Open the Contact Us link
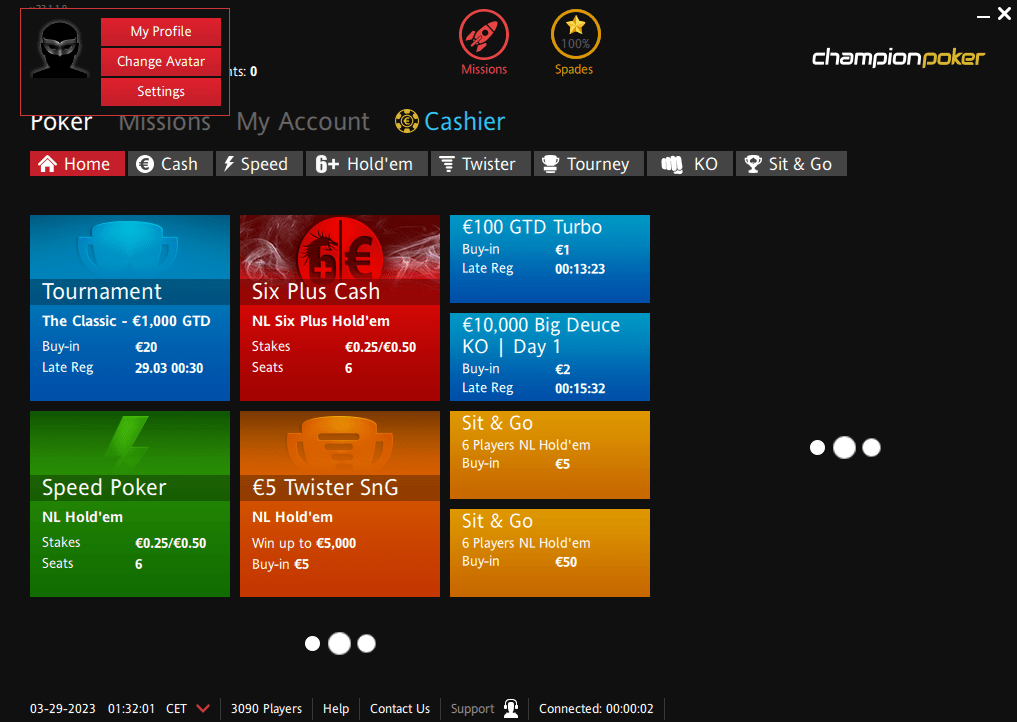The image size is (1017, 722). click(x=400, y=708)
